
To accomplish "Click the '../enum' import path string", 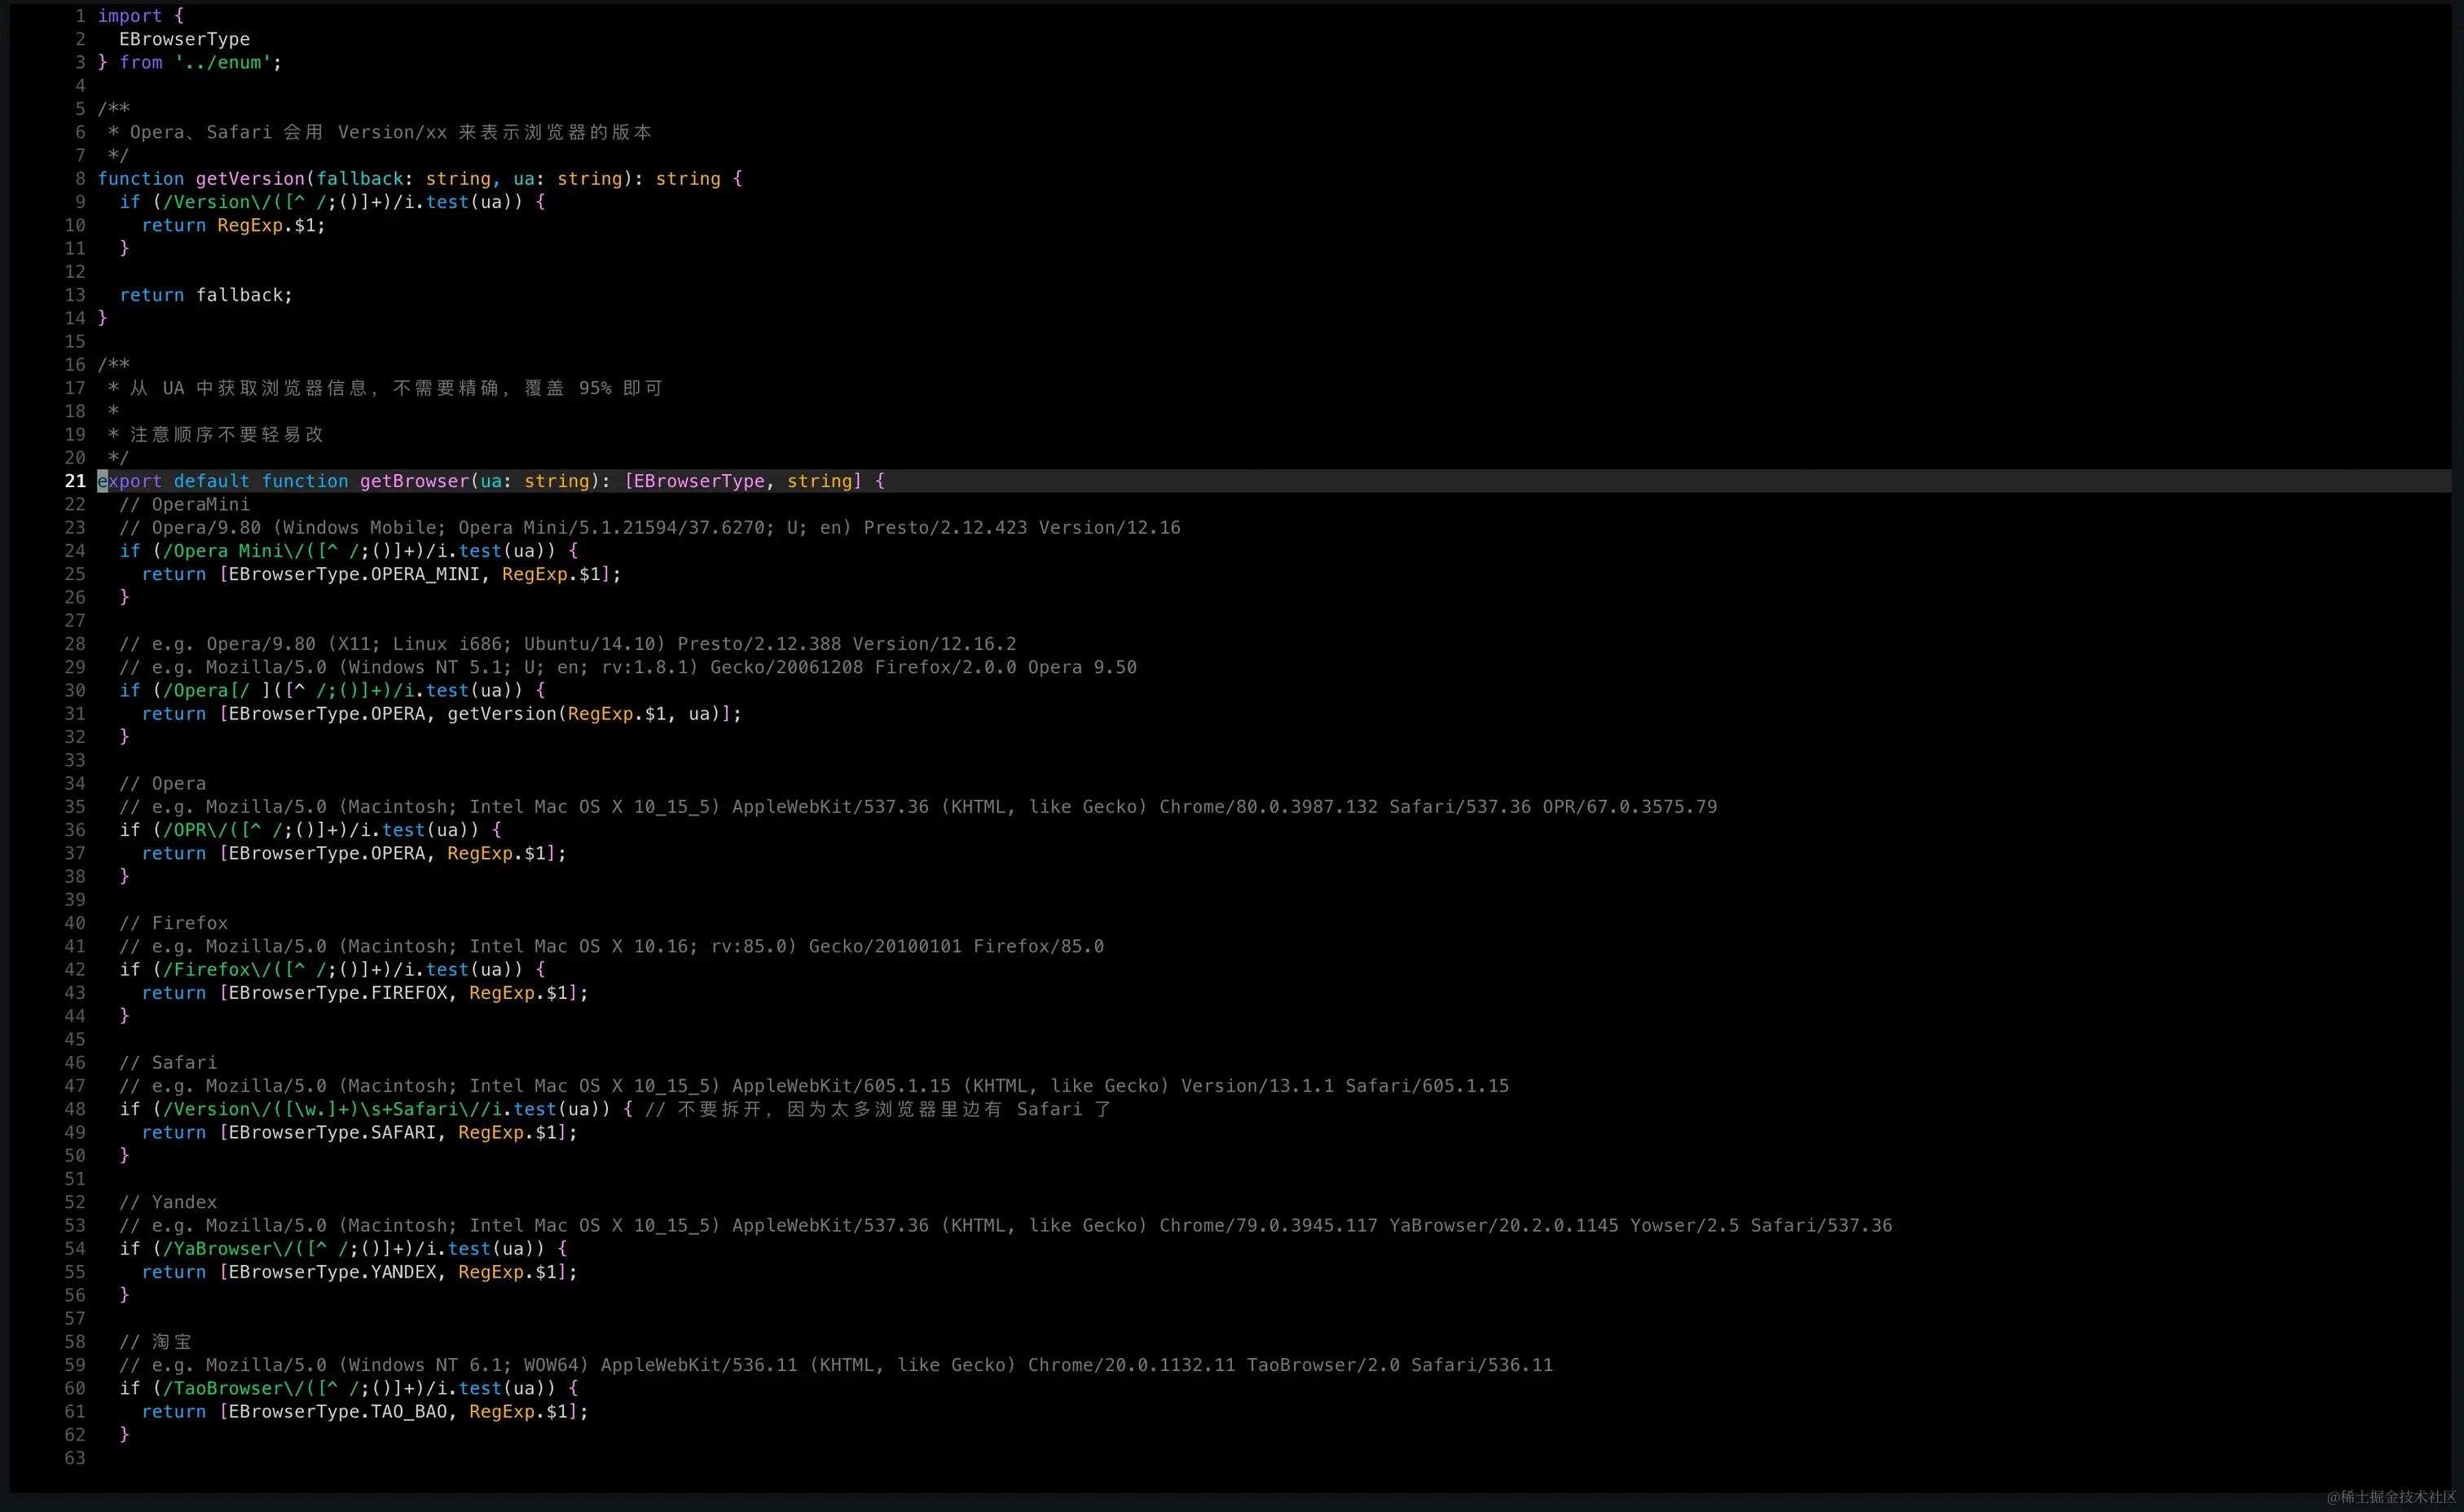I will [223, 62].
